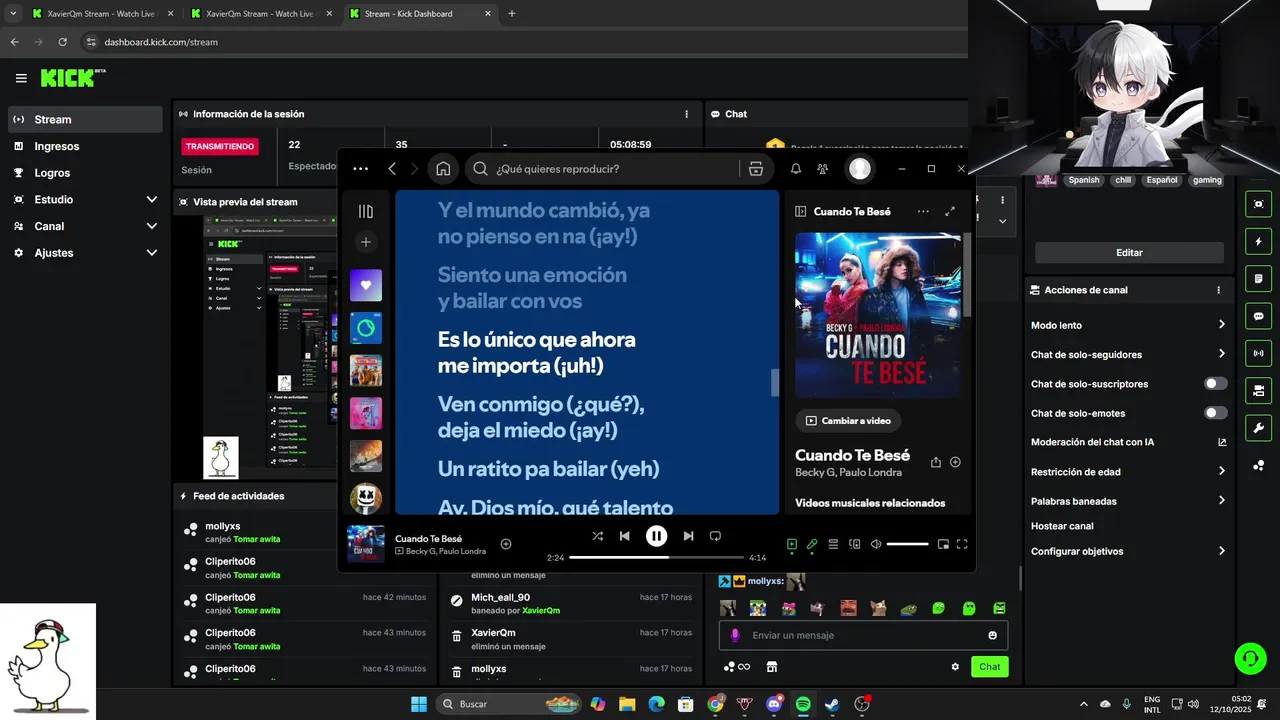1280x720 pixels.
Task: Send message with green Chat button
Action: coord(989,667)
